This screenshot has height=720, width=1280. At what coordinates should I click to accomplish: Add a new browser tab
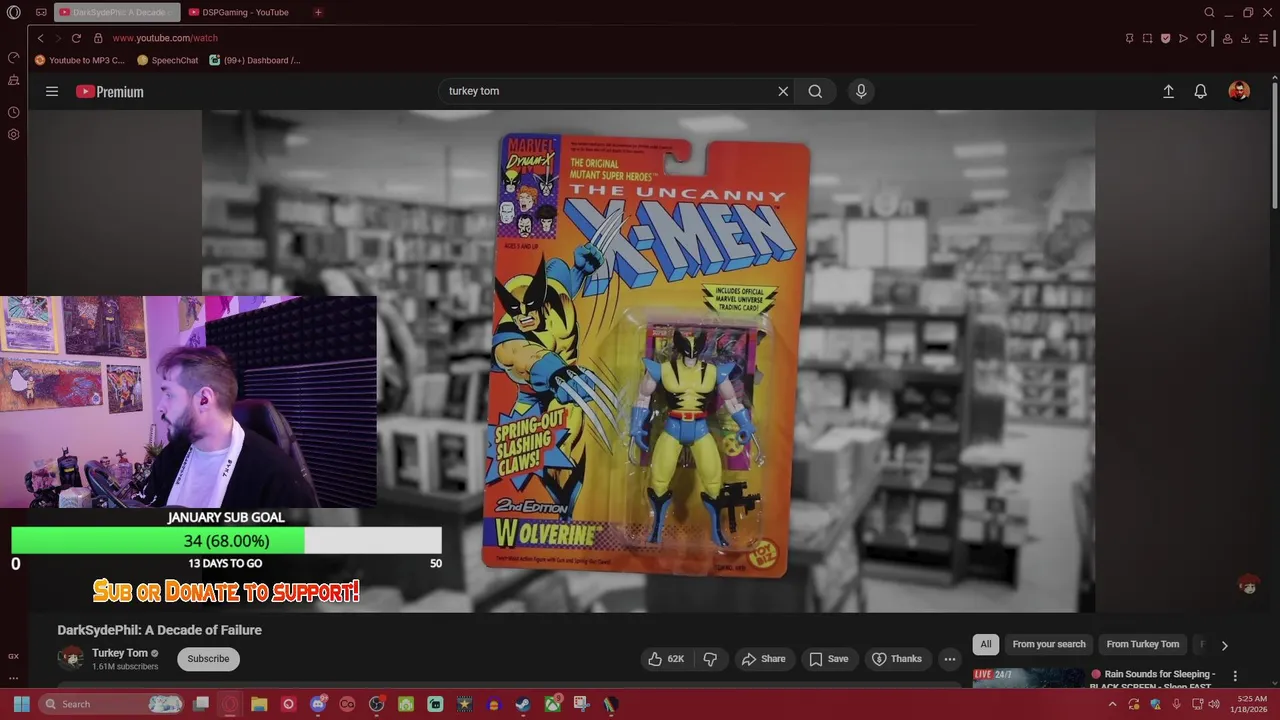(318, 12)
